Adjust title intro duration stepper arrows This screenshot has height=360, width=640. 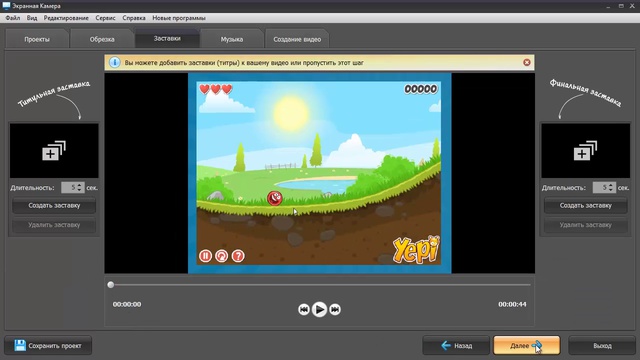click(80, 188)
